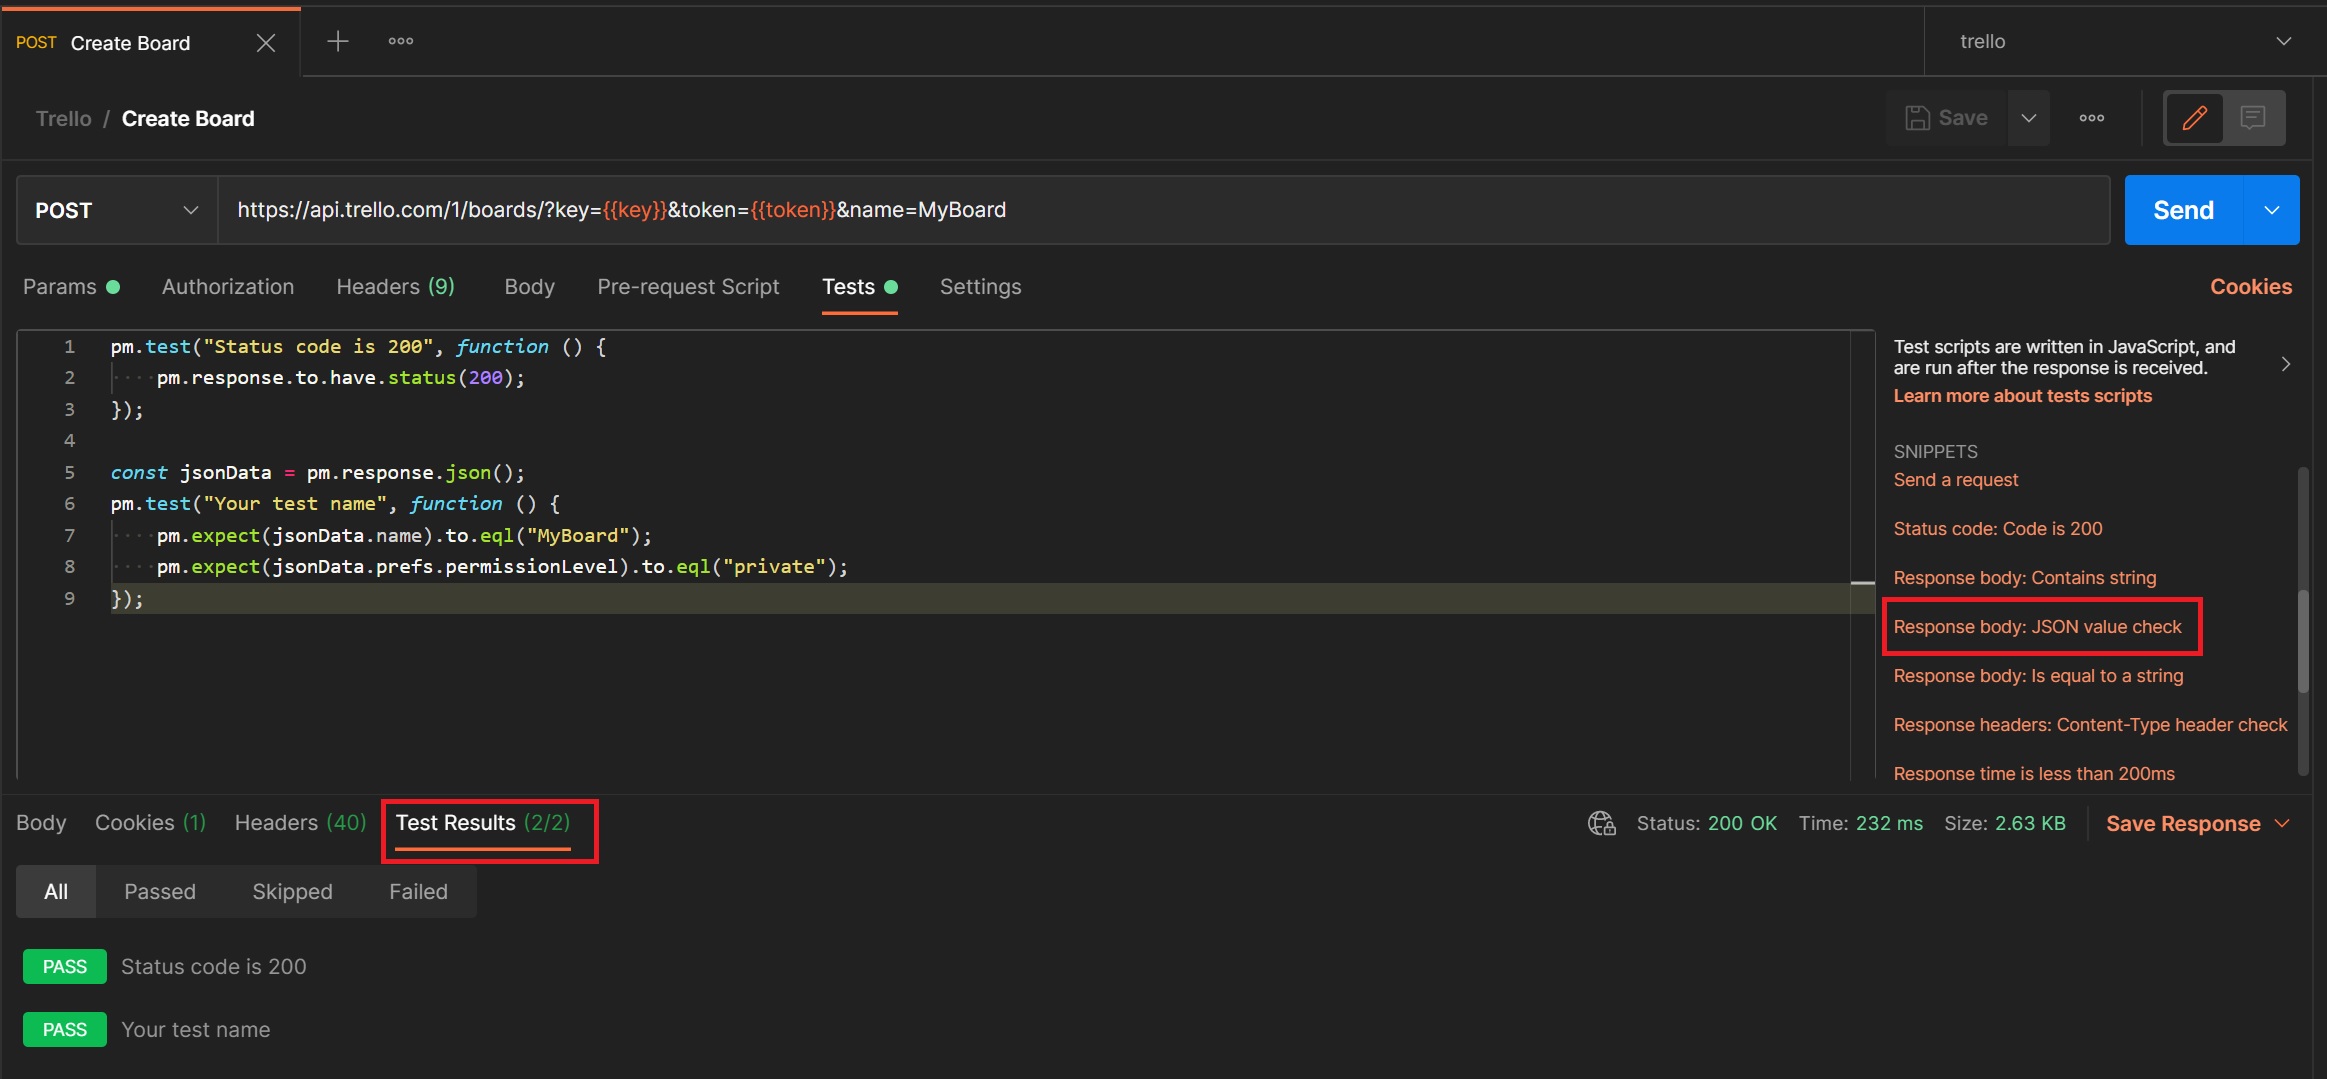Click the Save button
This screenshot has width=2327, height=1079.
click(1946, 118)
